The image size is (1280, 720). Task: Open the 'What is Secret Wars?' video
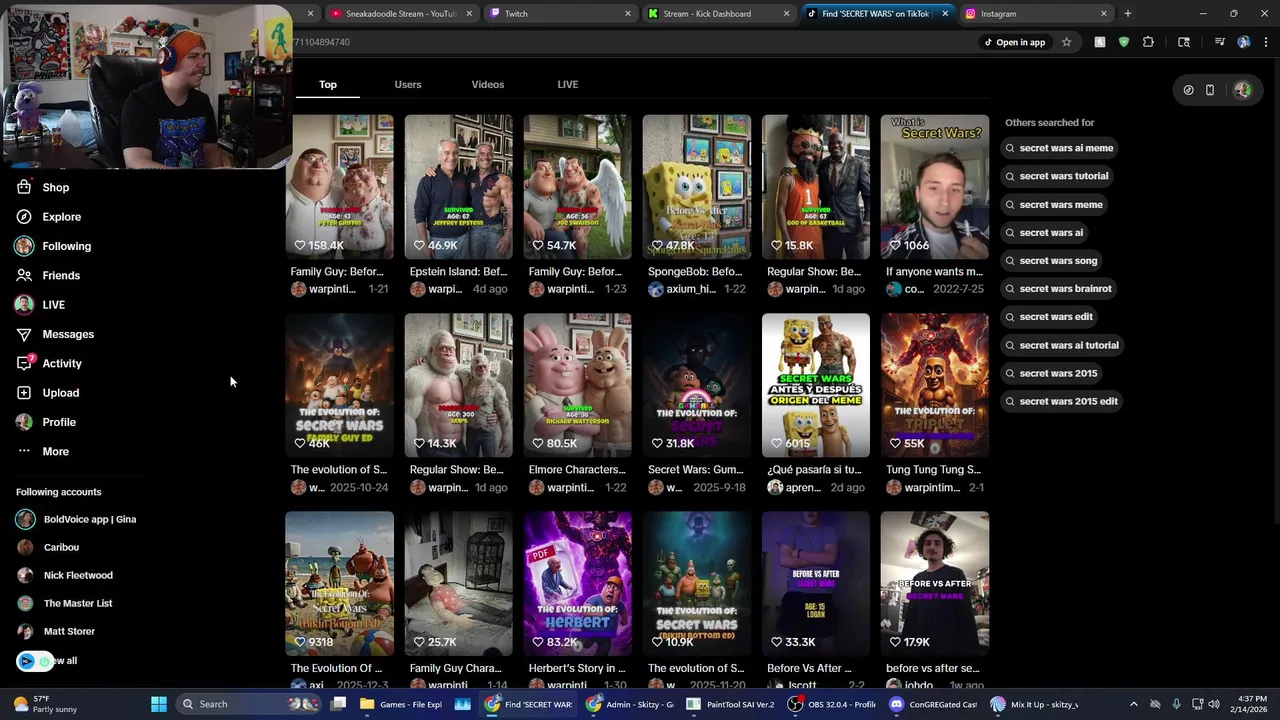pos(935,187)
